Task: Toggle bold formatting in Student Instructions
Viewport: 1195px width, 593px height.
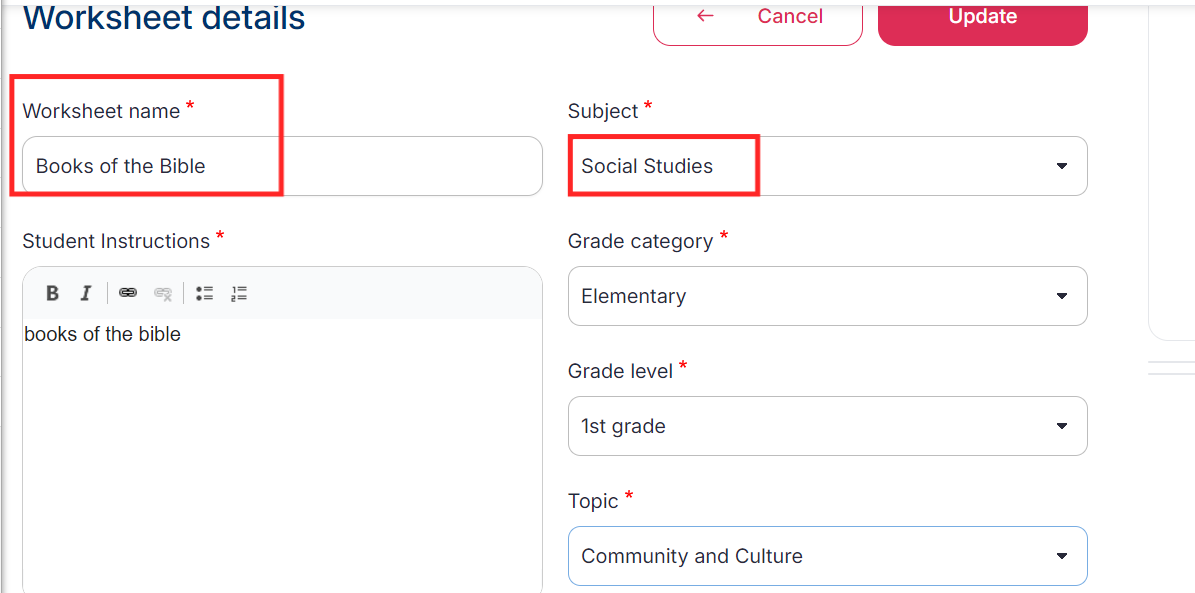Action: coord(53,293)
